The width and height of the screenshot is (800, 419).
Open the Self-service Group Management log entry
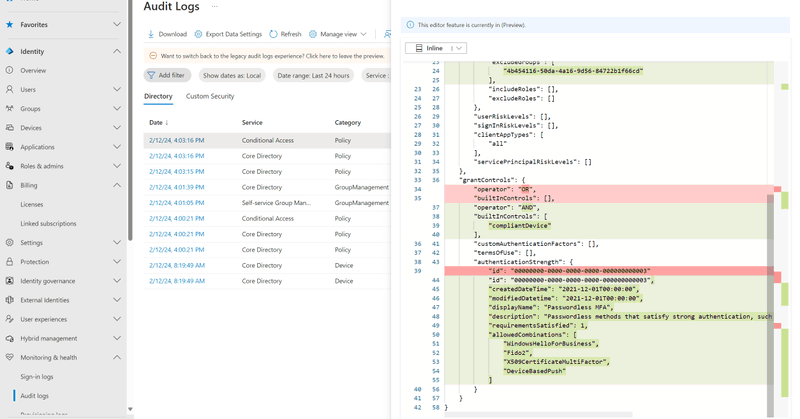[267, 203]
